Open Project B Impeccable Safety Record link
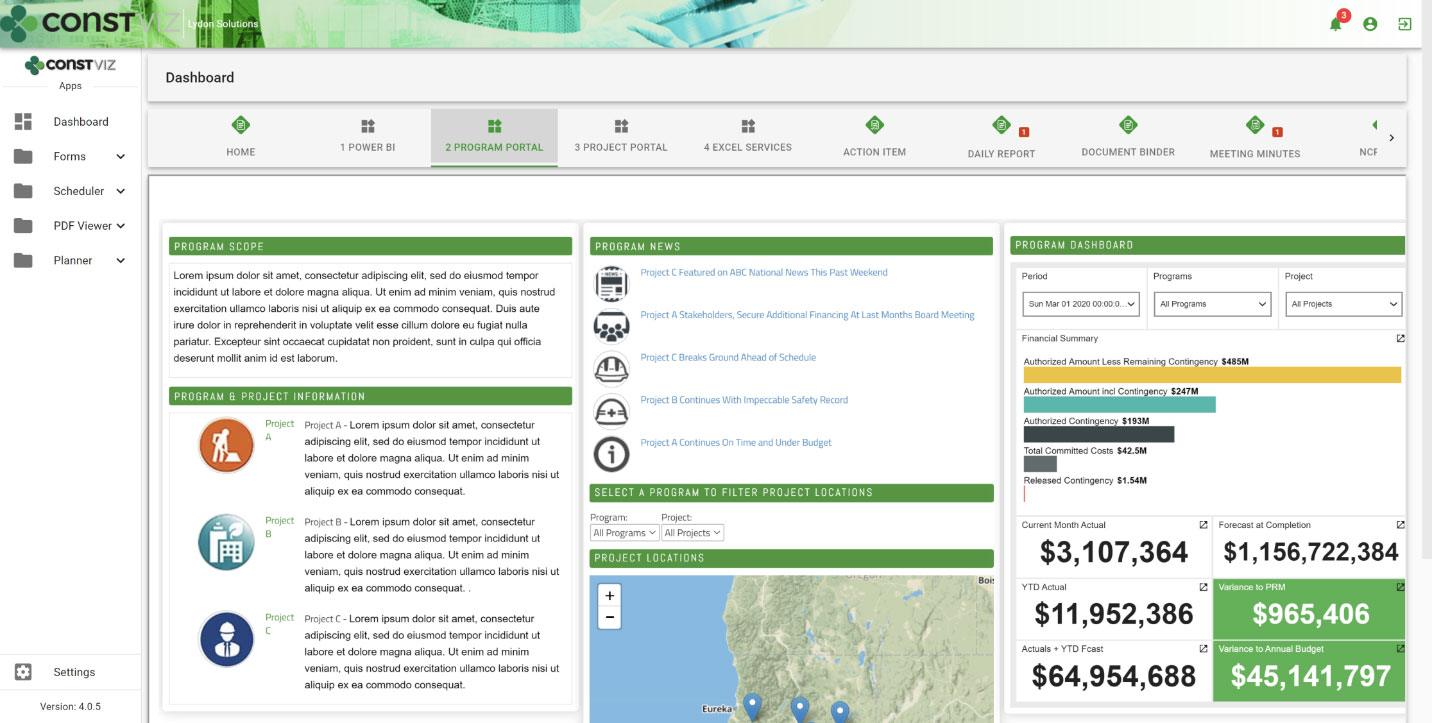Viewport: 1432px width, 723px height. click(744, 400)
